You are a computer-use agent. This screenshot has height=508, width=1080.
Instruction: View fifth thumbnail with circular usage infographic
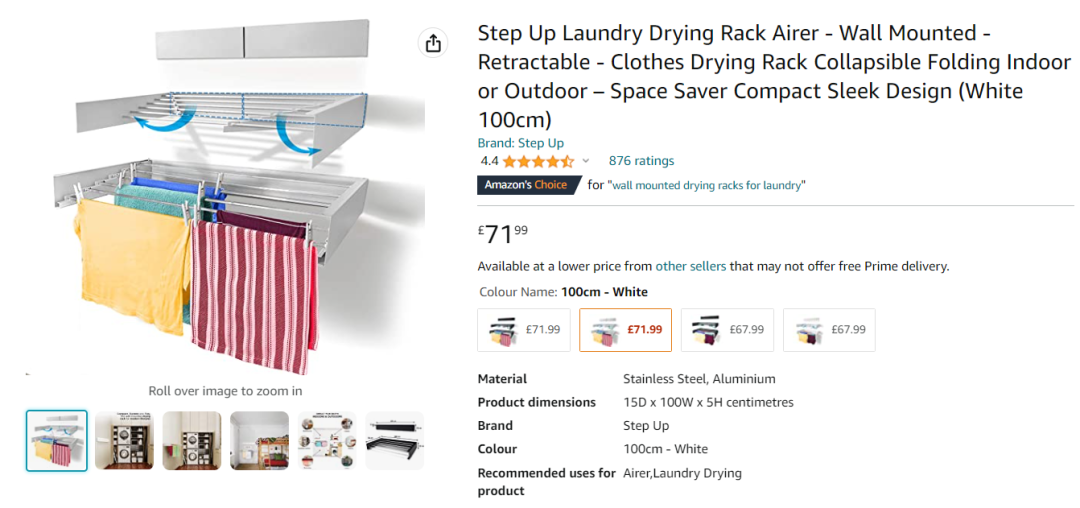tap(327, 440)
